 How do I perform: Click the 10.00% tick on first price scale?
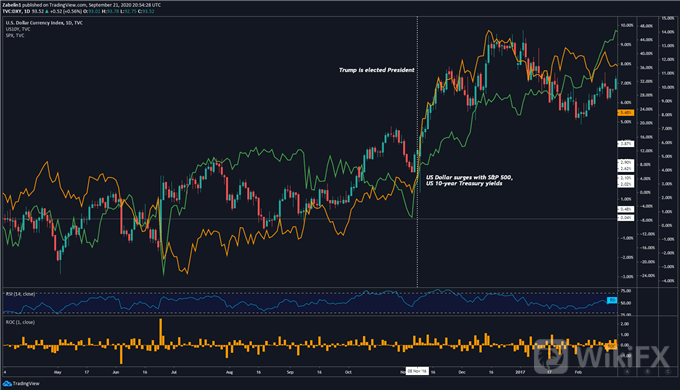(627, 26)
